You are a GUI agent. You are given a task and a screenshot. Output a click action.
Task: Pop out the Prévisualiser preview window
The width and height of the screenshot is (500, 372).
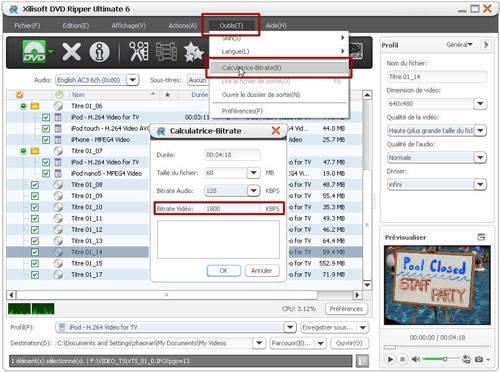click(x=481, y=237)
